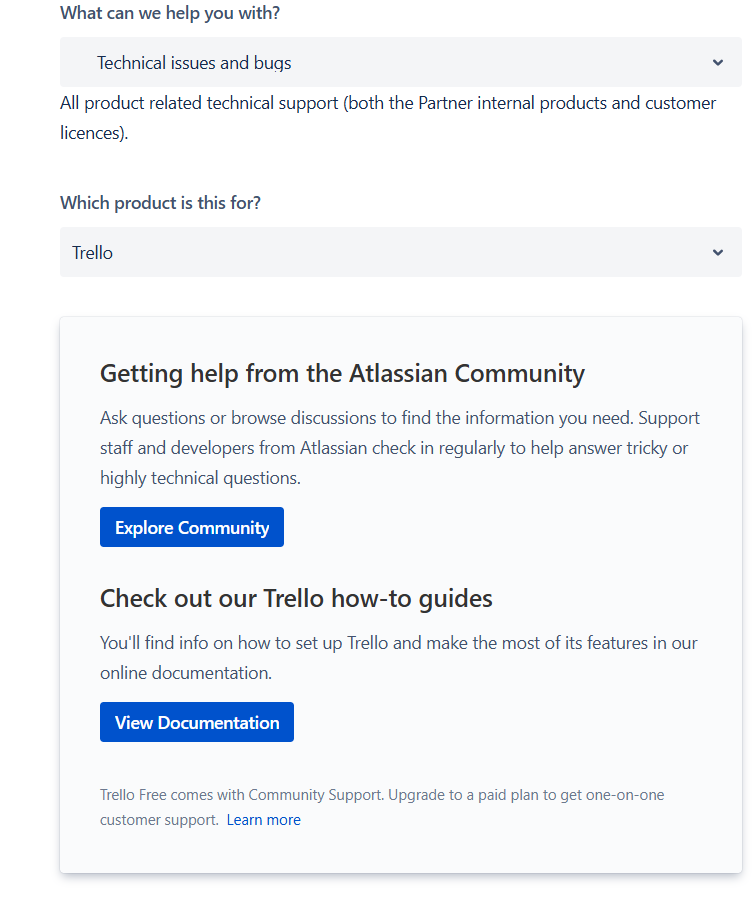Open community discussions with Explore Community
The height and width of the screenshot is (918, 754).
coord(191,527)
